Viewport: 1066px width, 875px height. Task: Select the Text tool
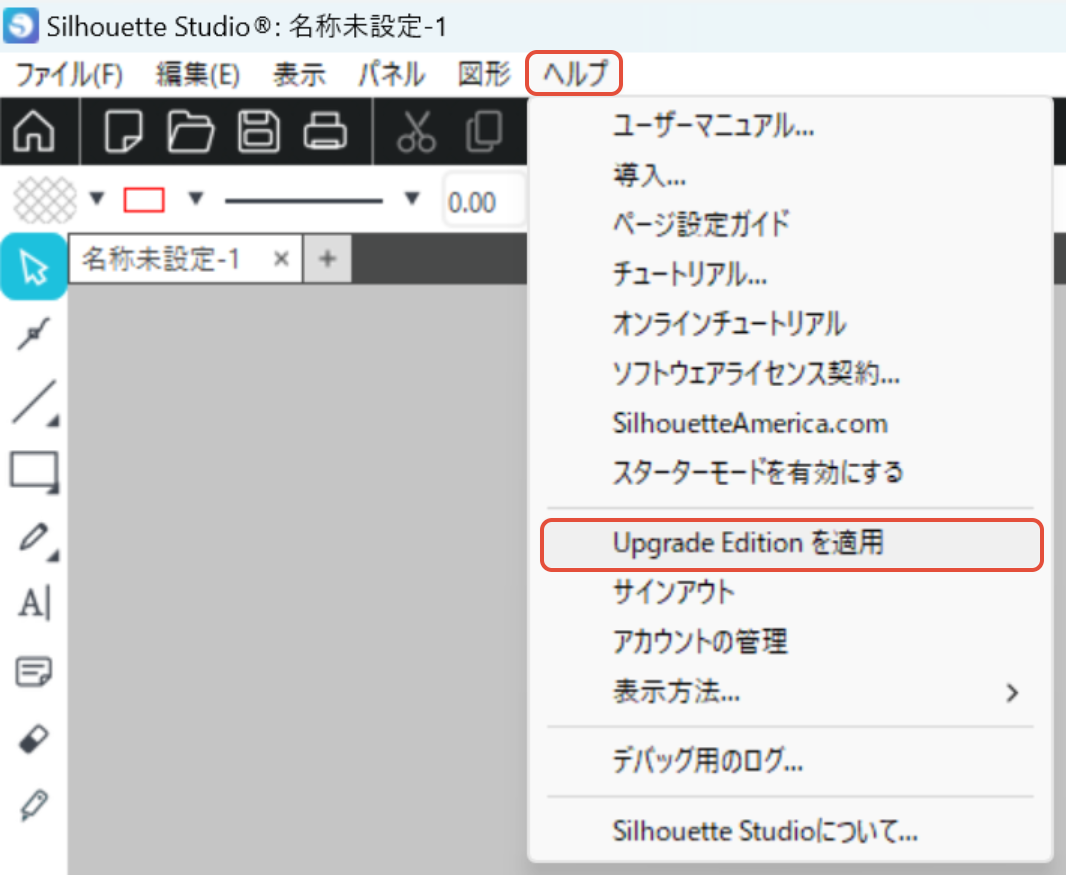pos(35,603)
